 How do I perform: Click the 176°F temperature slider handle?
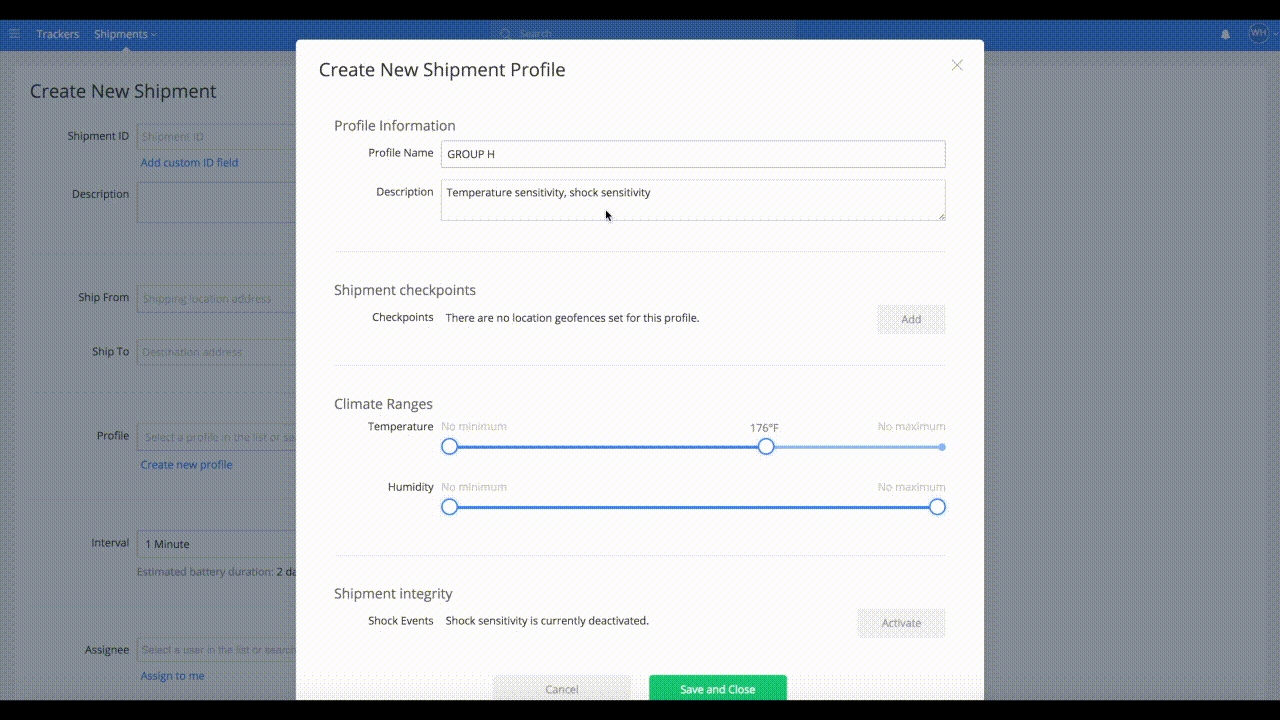(x=766, y=447)
